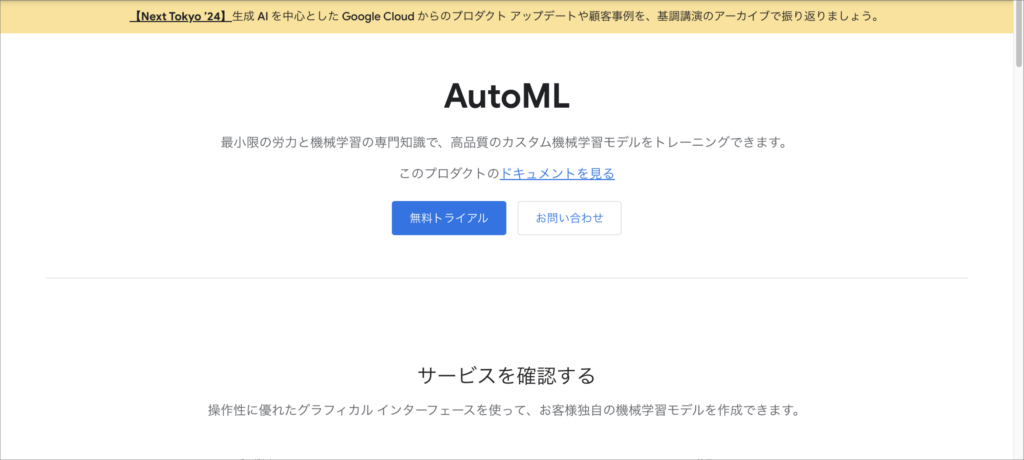
Task: Click the 操作性に優れたグラフィカル description text
Action: click(504, 410)
